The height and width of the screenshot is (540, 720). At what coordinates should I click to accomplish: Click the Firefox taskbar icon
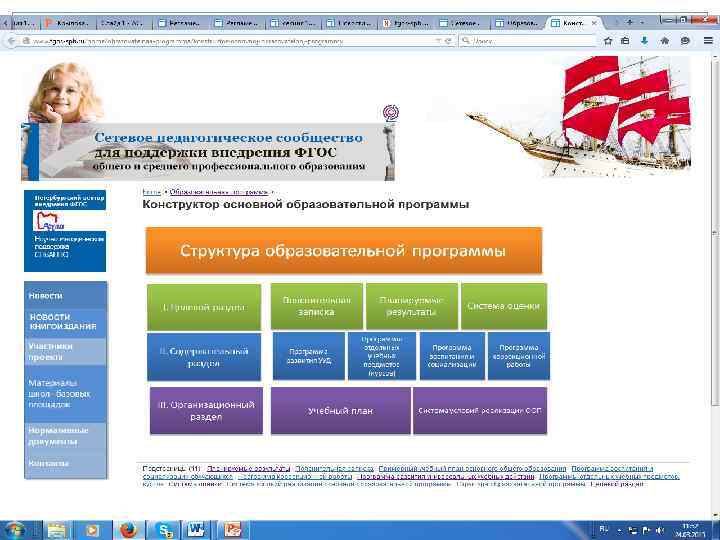click(x=129, y=530)
